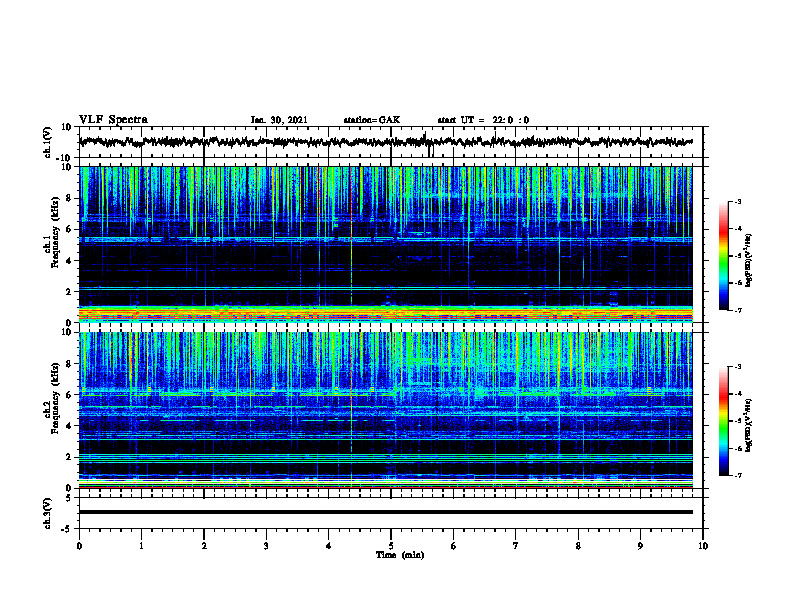Click the 'start UT = 22:0 :0' text

(x=483, y=120)
